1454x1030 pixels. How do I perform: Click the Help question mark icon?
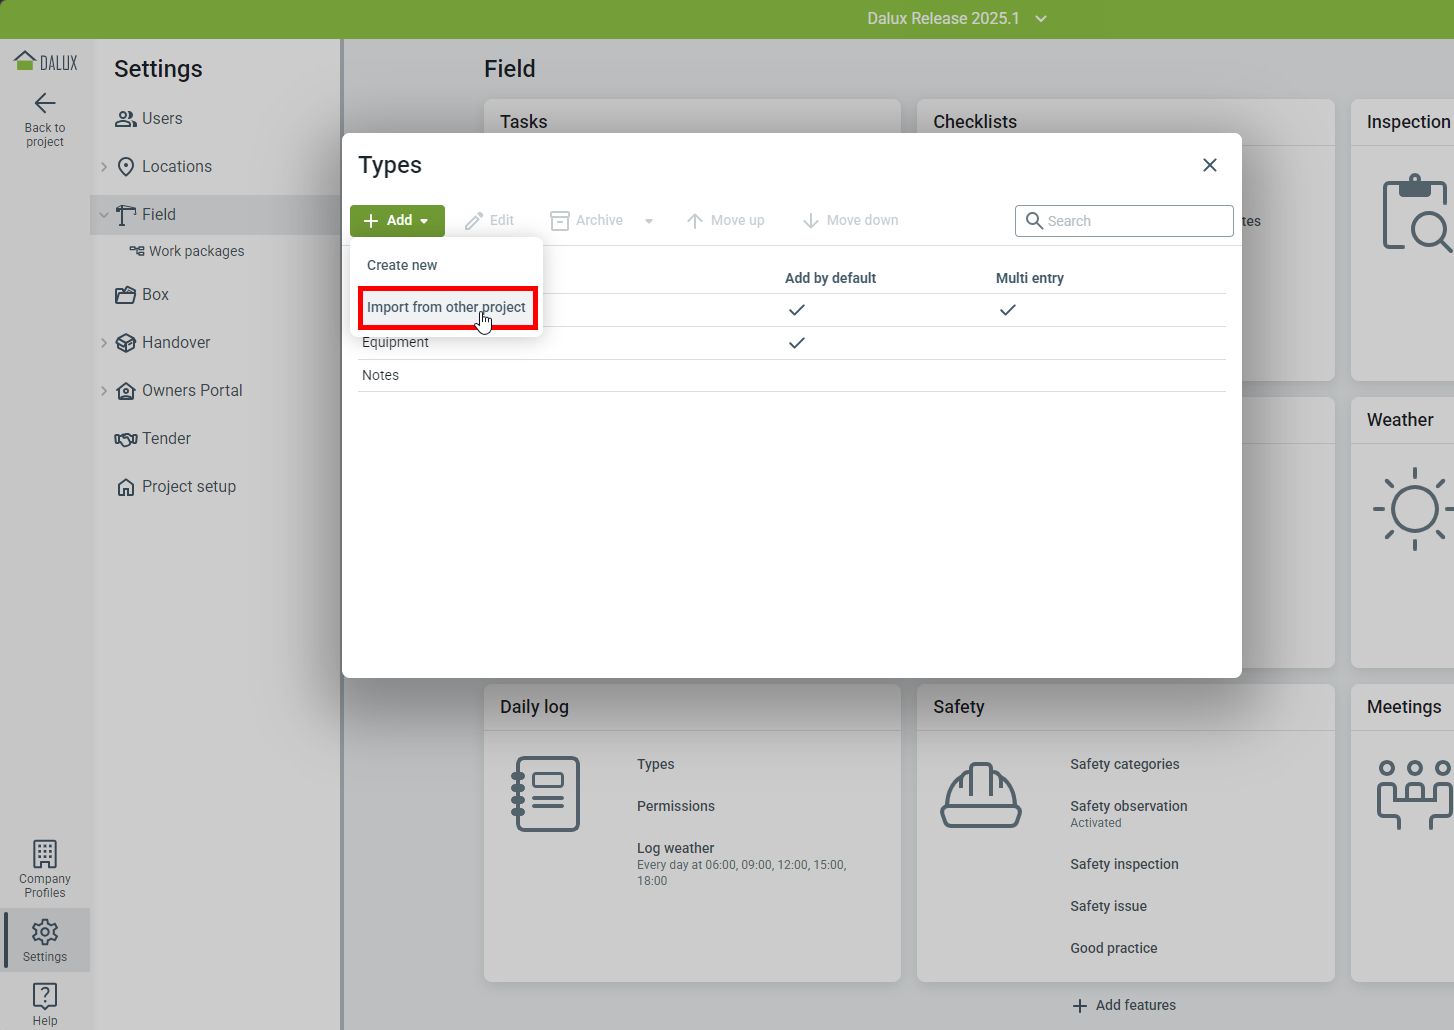click(45, 995)
